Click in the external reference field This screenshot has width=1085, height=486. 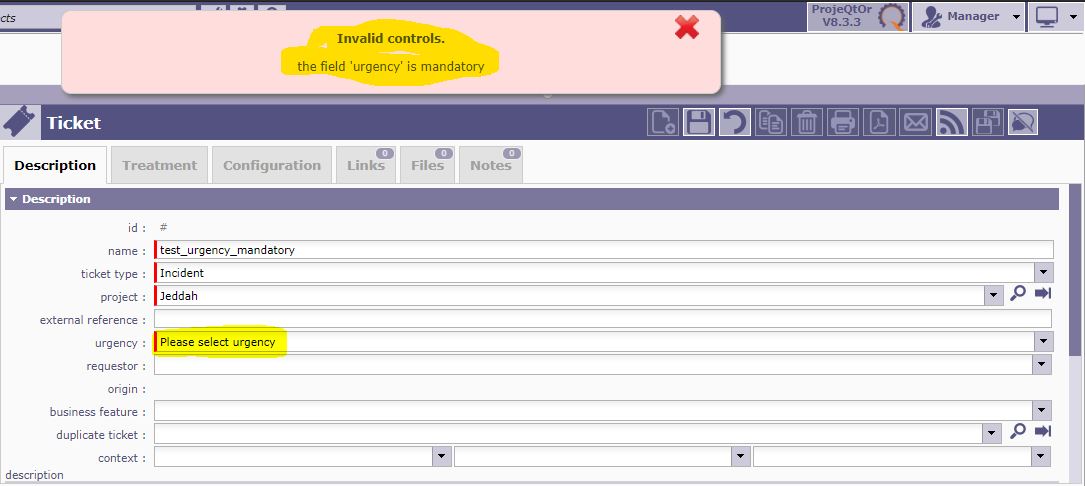pyautogui.click(x=603, y=318)
